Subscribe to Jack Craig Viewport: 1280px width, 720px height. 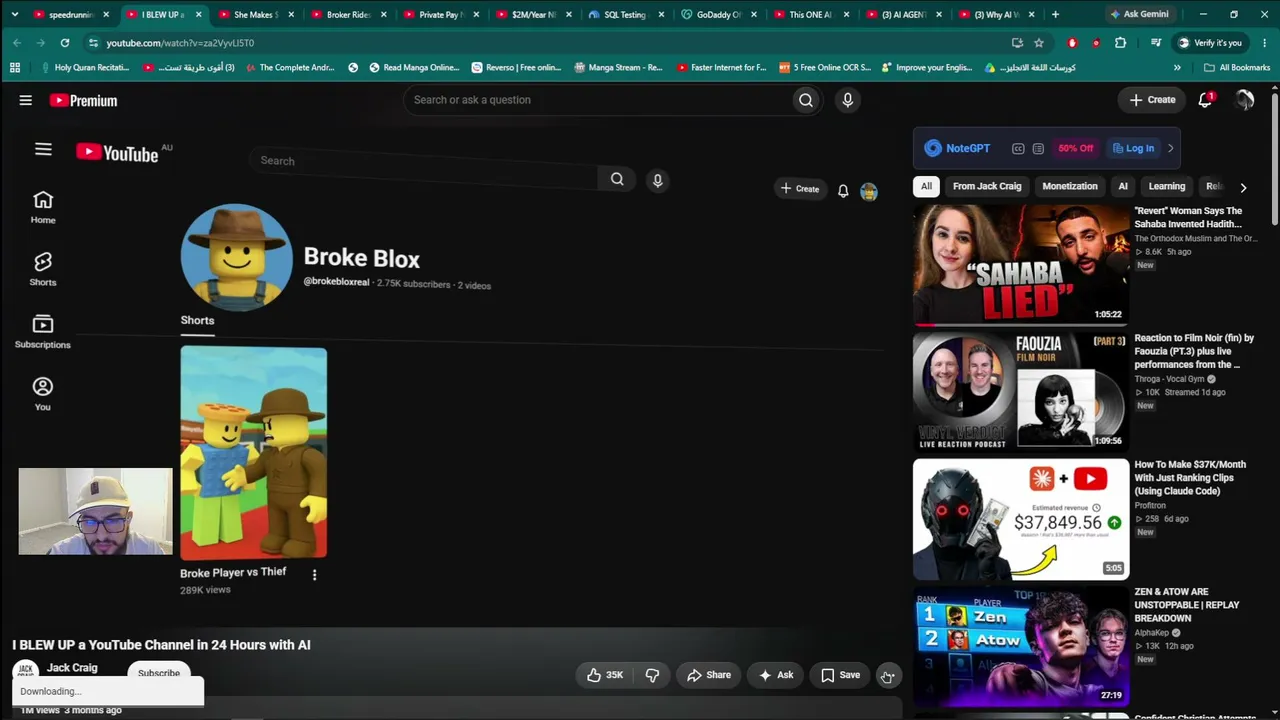point(159,673)
